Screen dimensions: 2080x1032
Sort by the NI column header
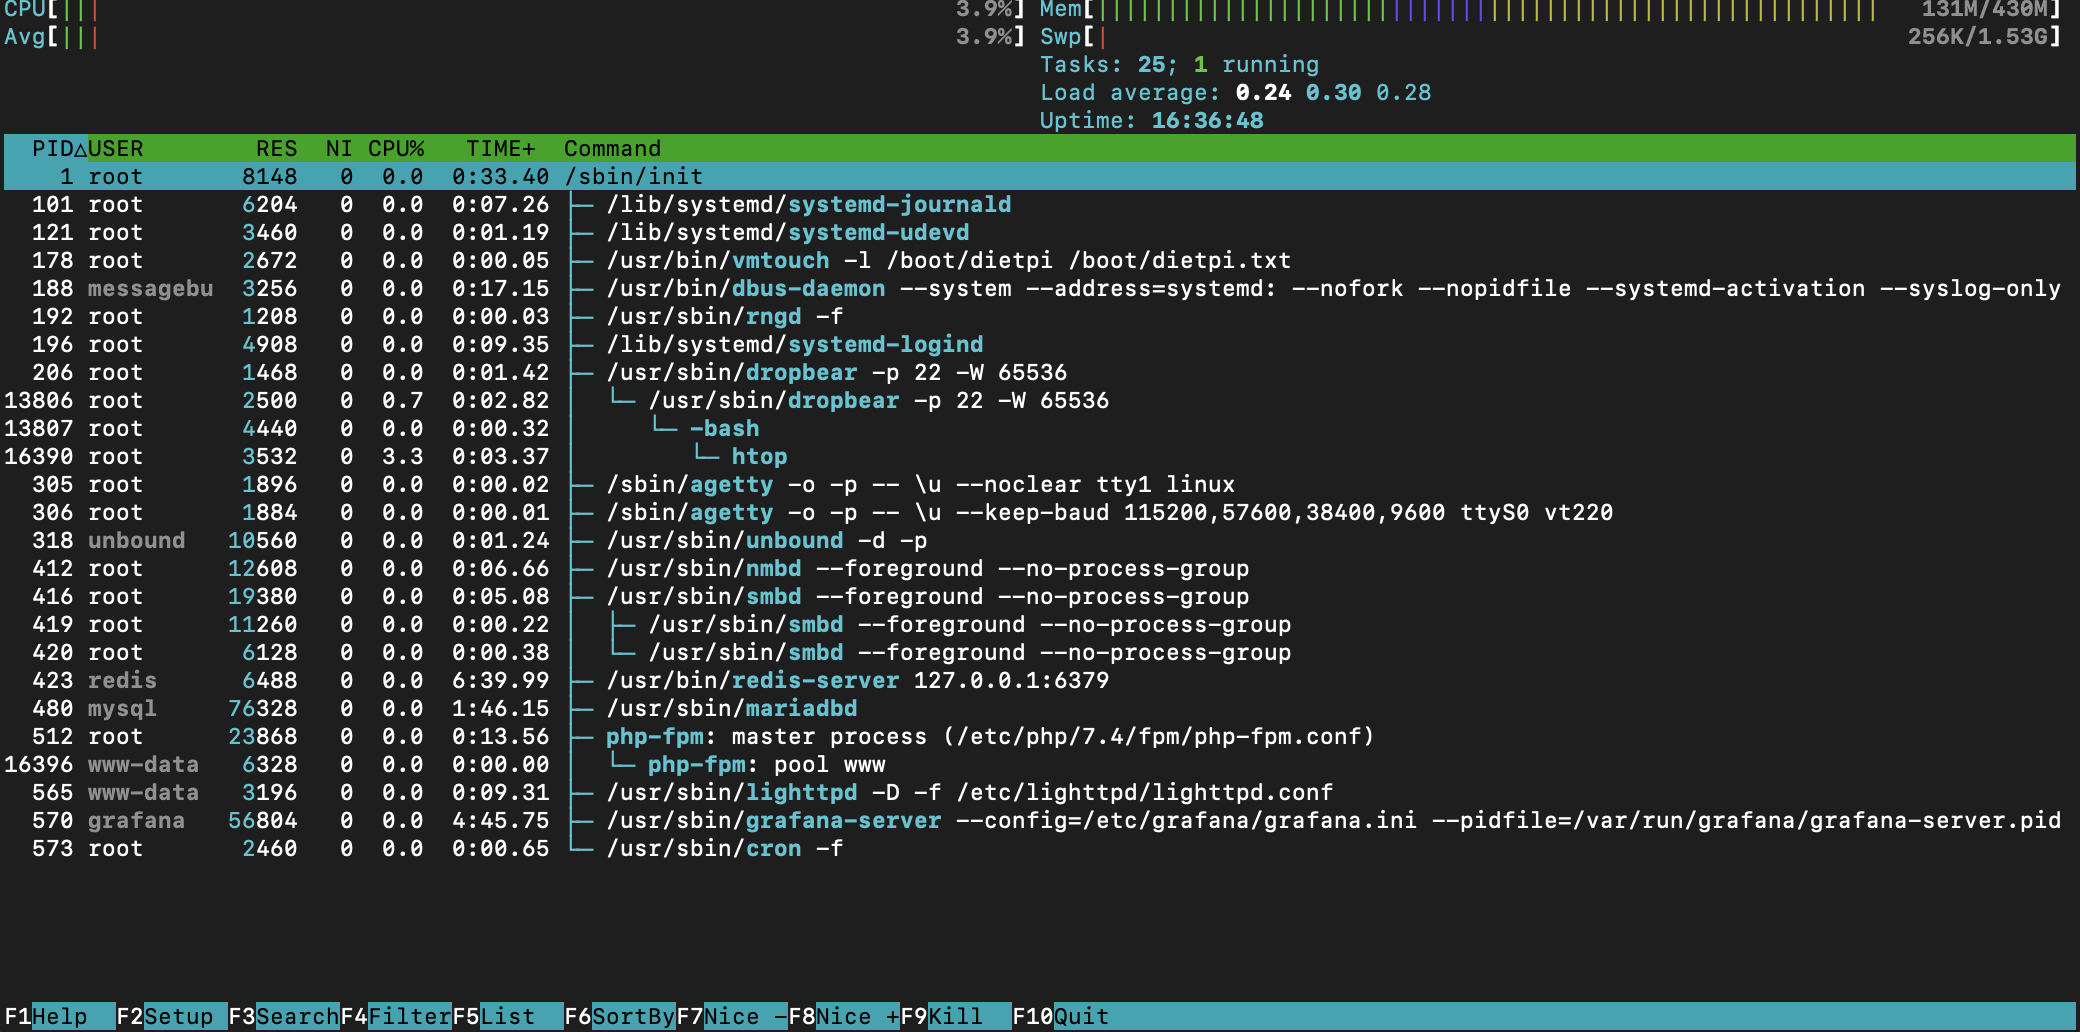pyautogui.click(x=339, y=148)
